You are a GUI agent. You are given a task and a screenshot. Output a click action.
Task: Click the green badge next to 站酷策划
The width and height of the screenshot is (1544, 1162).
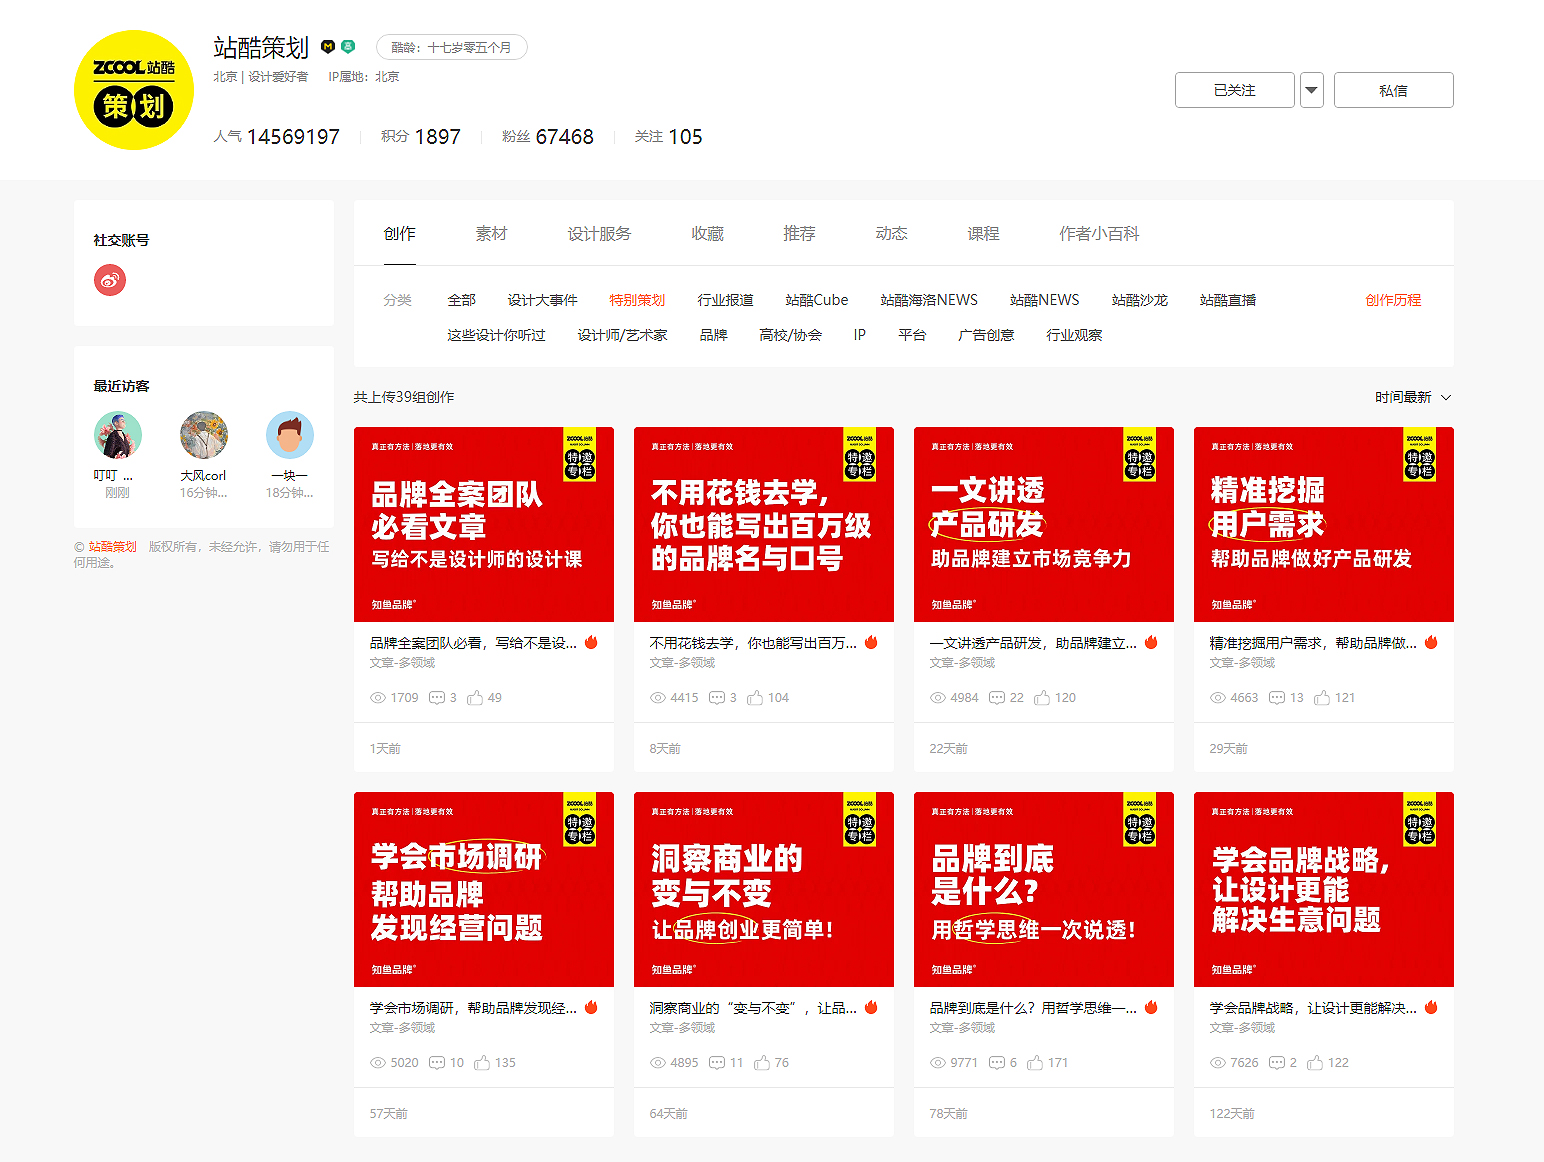tap(348, 46)
